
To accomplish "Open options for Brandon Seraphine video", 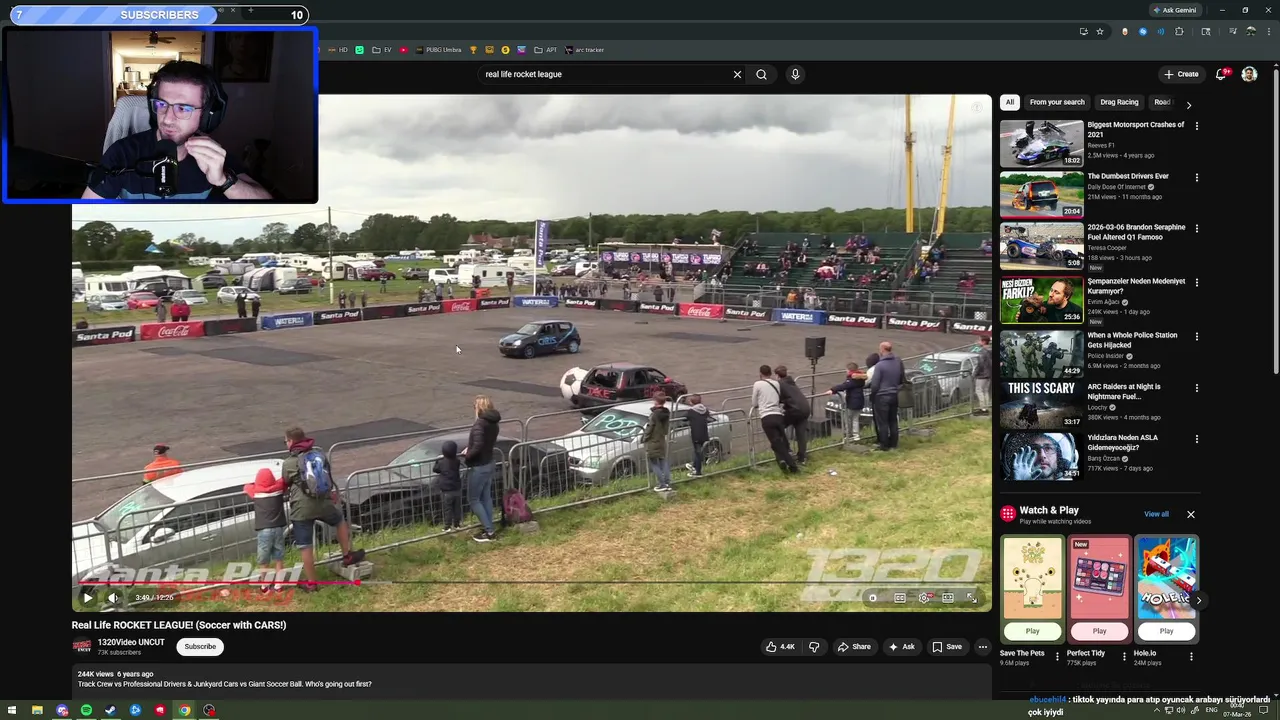I will click(x=1196, y=229).
